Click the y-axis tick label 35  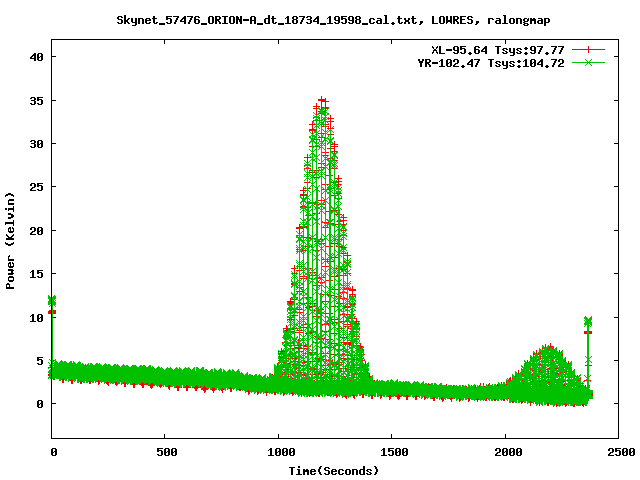36,101
